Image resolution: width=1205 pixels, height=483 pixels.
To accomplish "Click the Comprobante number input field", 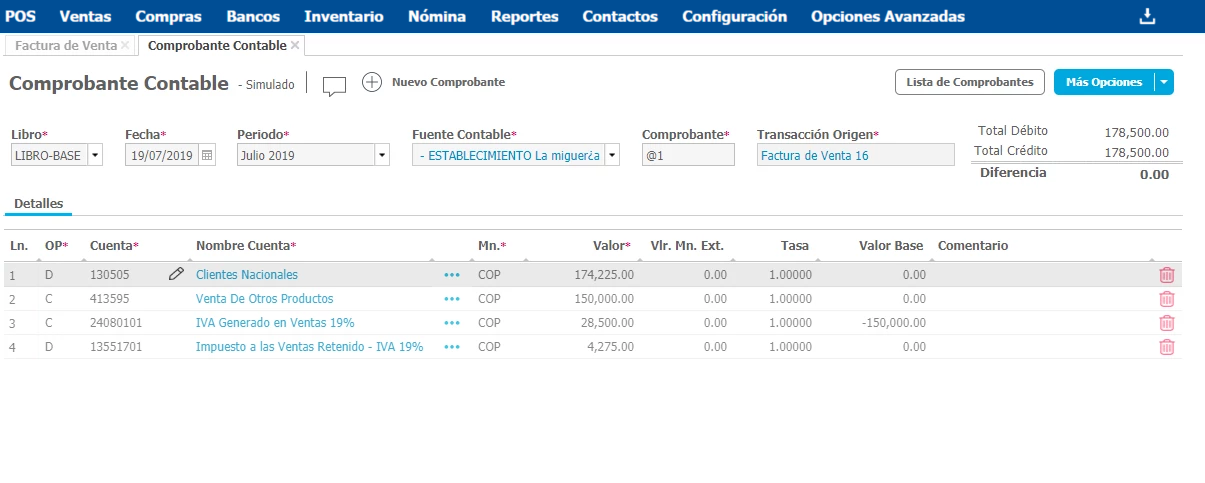I will click(688, 155).
